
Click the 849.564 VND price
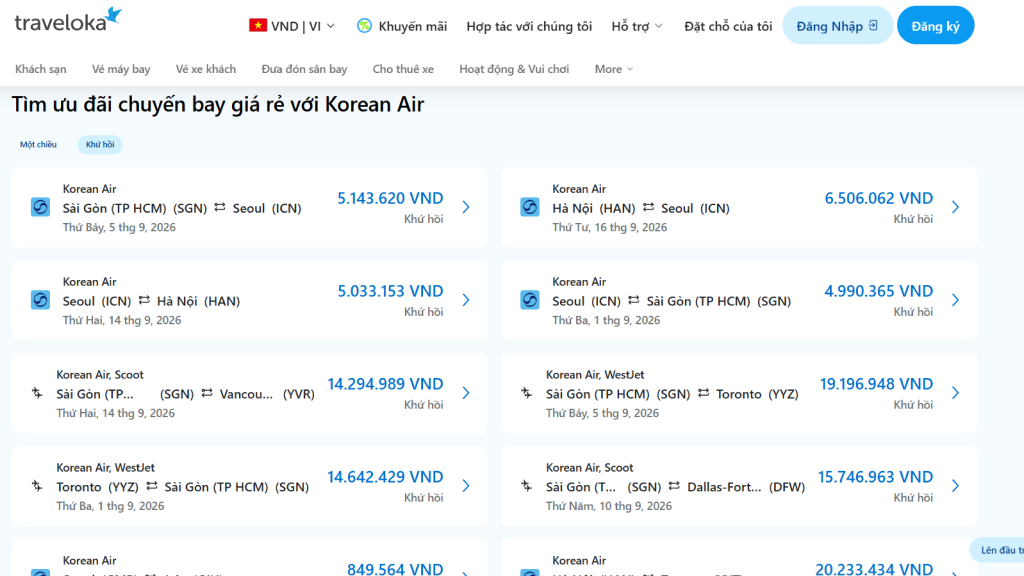(395, 569)
